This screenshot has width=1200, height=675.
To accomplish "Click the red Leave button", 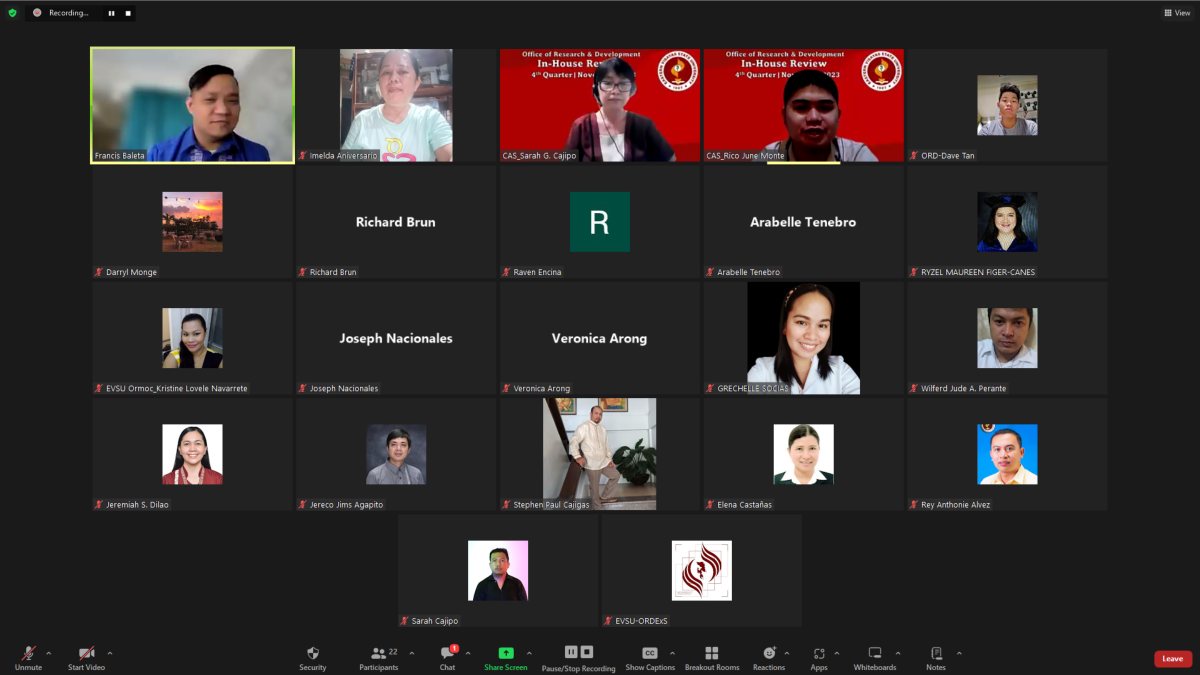I will 1173,659.
